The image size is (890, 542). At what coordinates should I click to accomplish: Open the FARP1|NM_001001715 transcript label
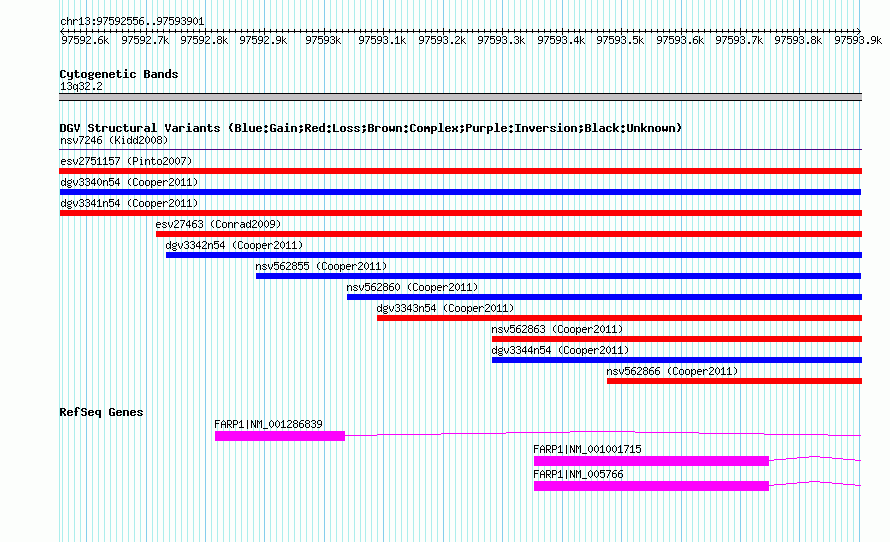pyautogui.click(x=587, y=449)
